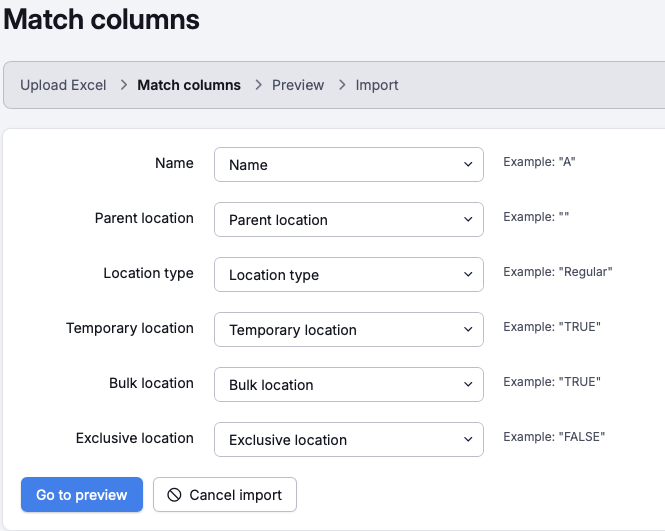Jump to the Preview breadcrumb step
Viewport: 665px width, 531px height.
tap(298, 85)
